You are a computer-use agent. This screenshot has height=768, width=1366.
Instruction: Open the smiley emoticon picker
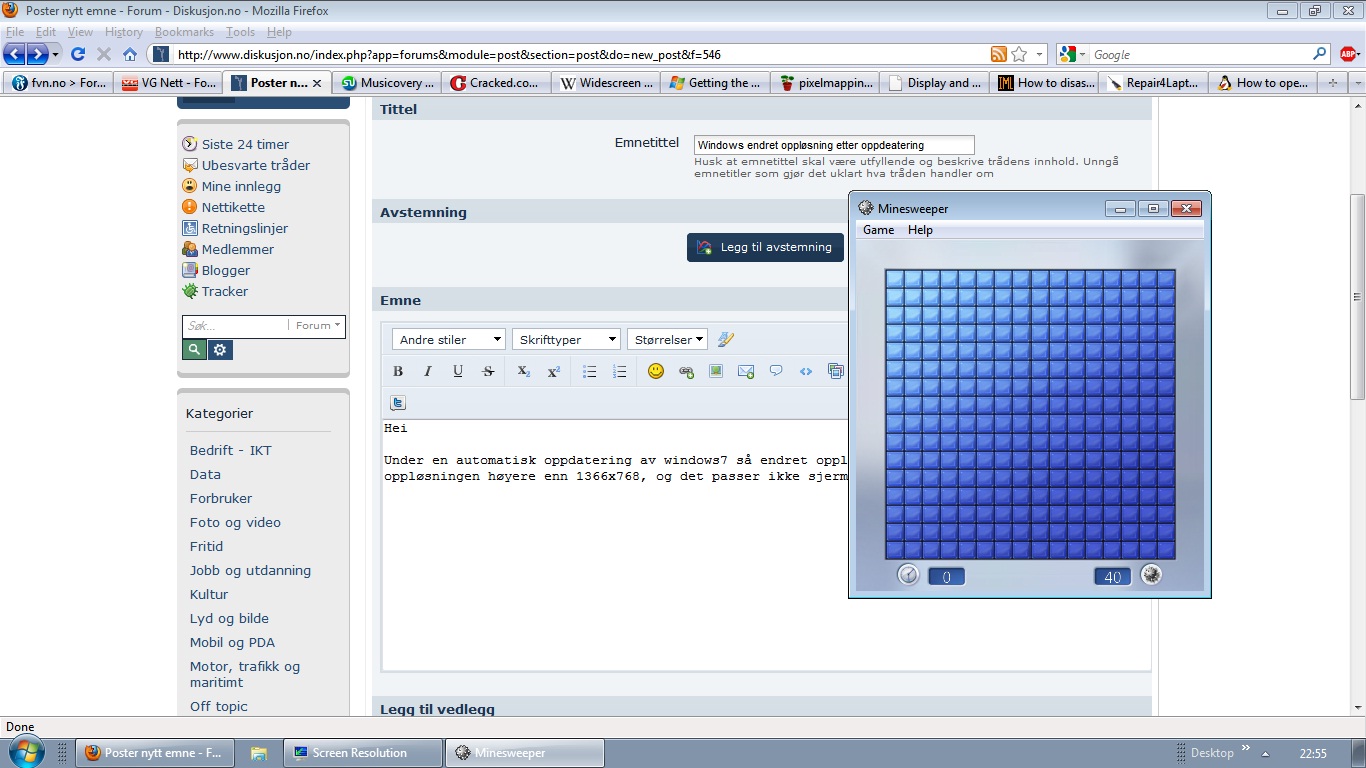click(x=656, y=371)
